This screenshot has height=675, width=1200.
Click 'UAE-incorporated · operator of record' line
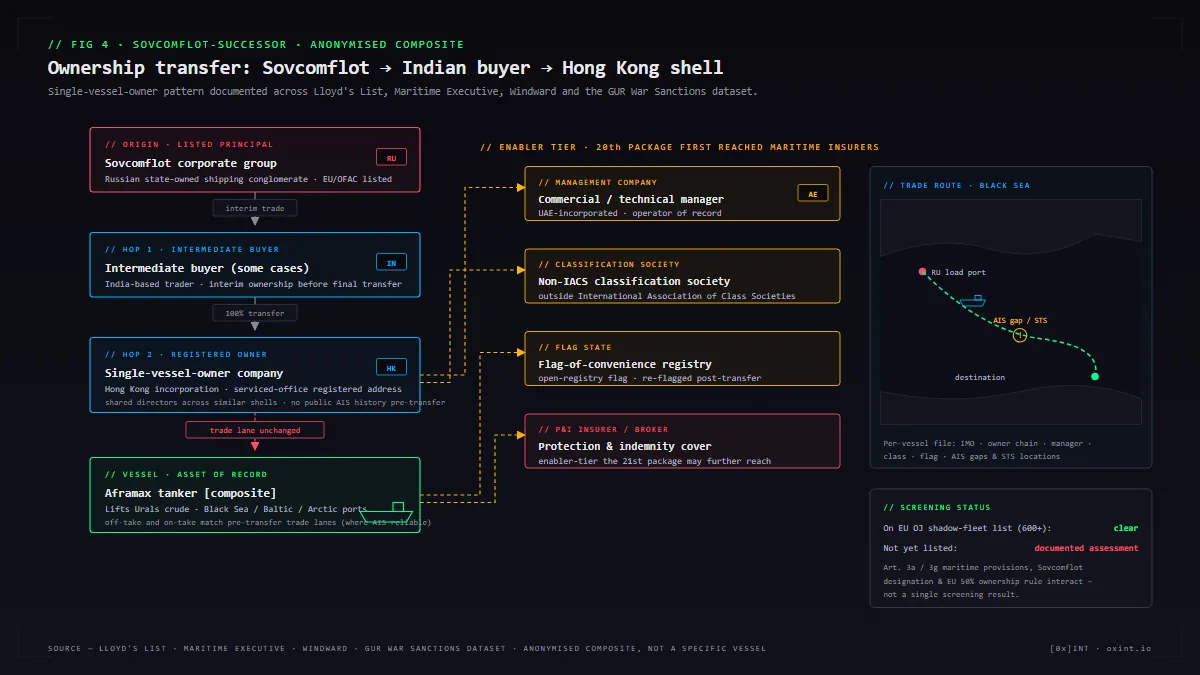tap(630, 214)
